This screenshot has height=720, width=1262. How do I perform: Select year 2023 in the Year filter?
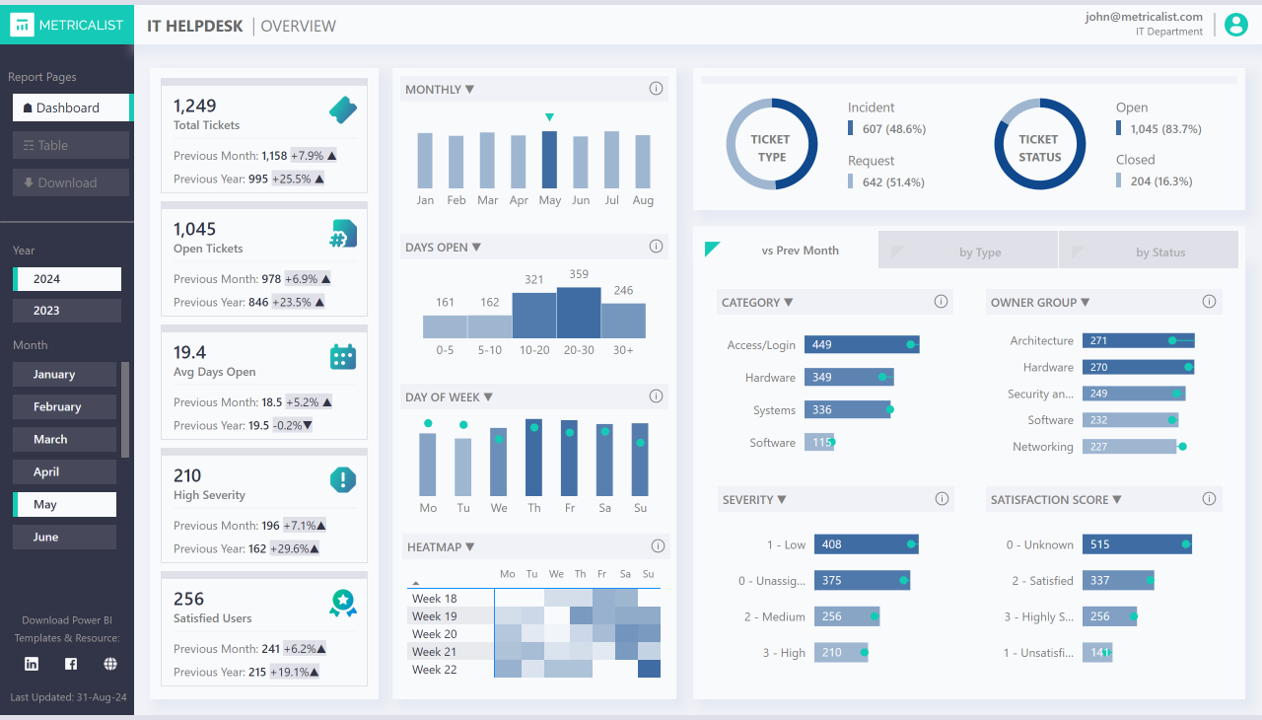(x=66, y=311)
